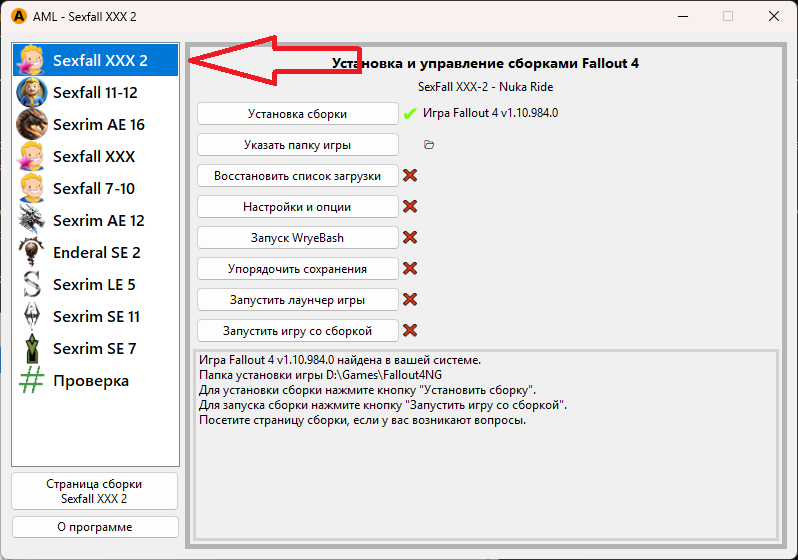Viewport: 798px width, 560px height.
Task: Click the green checkmark next to Установка сборки
Action: tap(409, 114)
